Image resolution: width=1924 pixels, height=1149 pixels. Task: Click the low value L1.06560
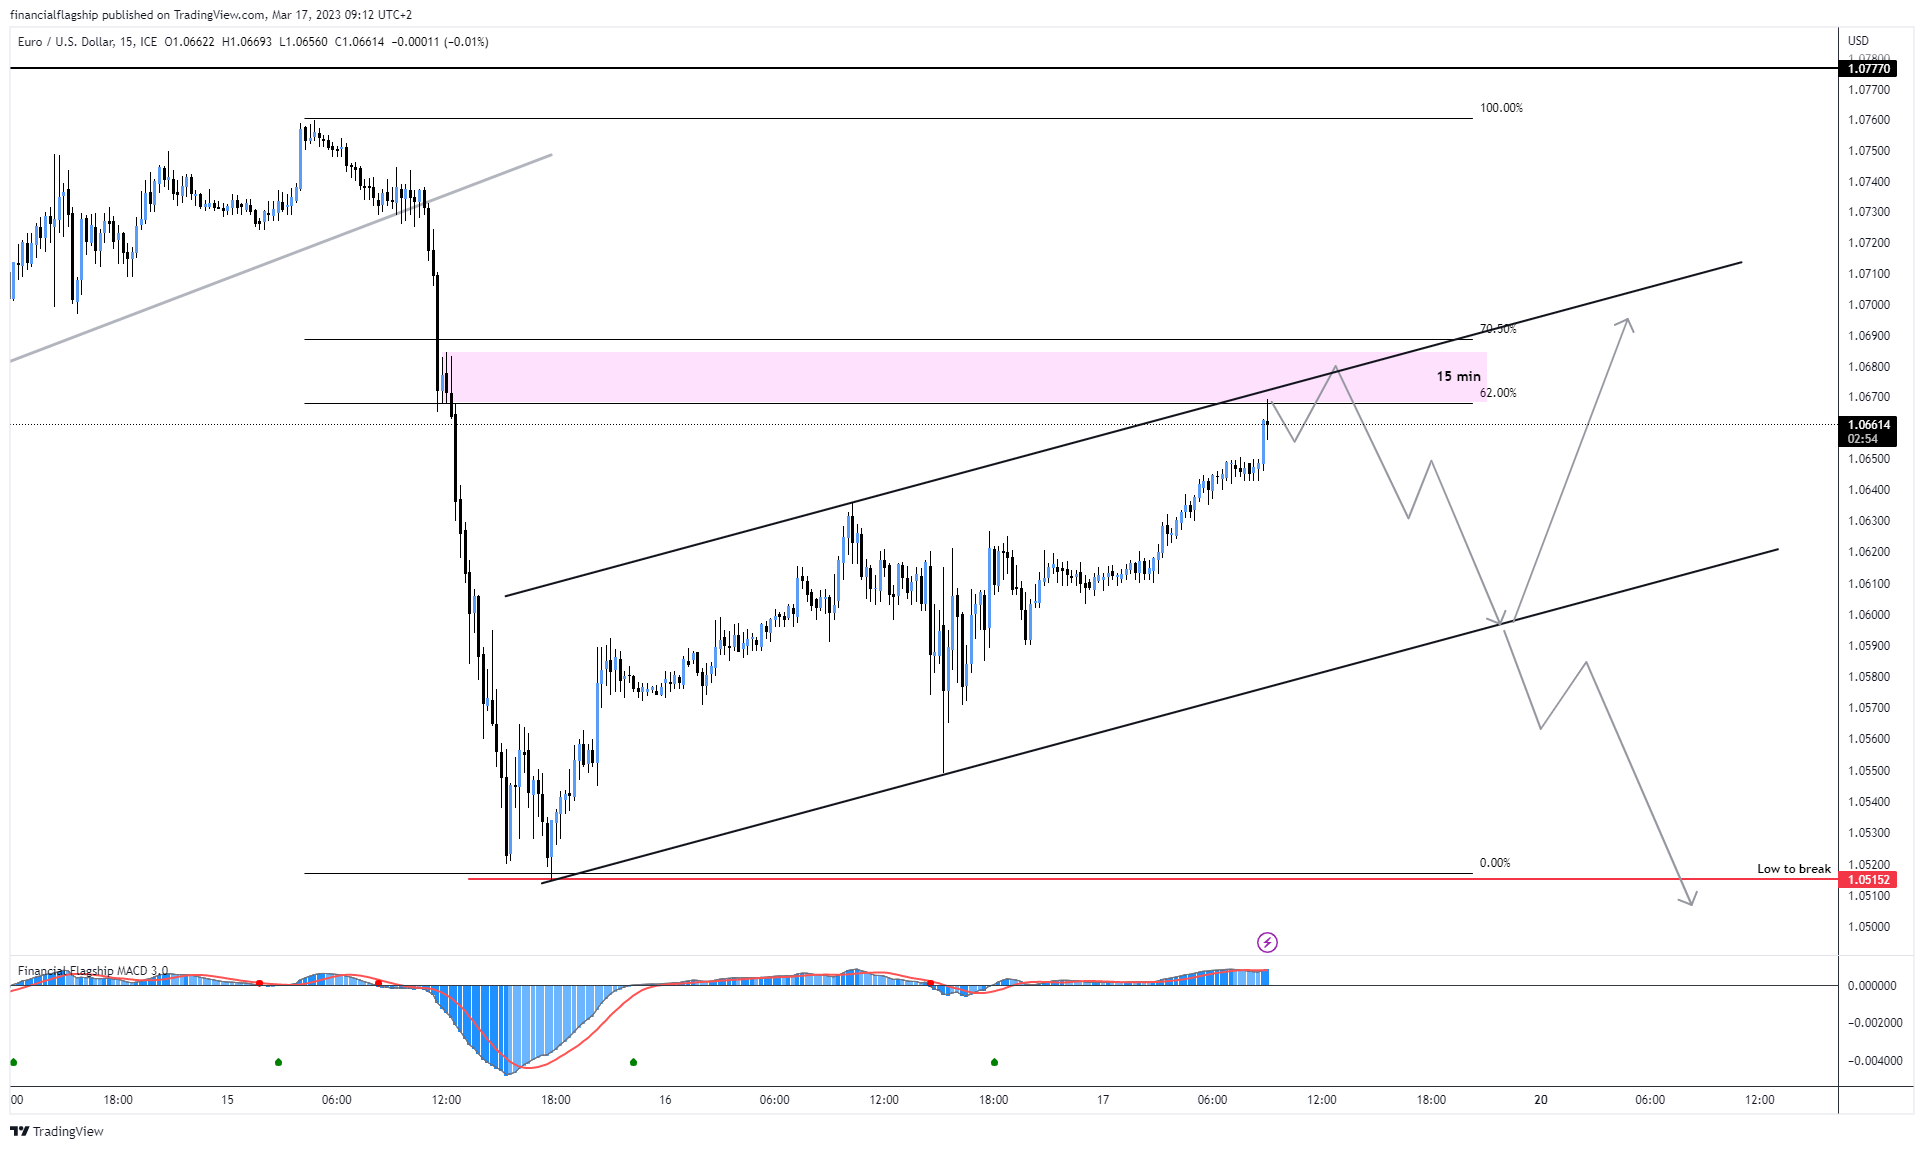click(x=303, y=42)
